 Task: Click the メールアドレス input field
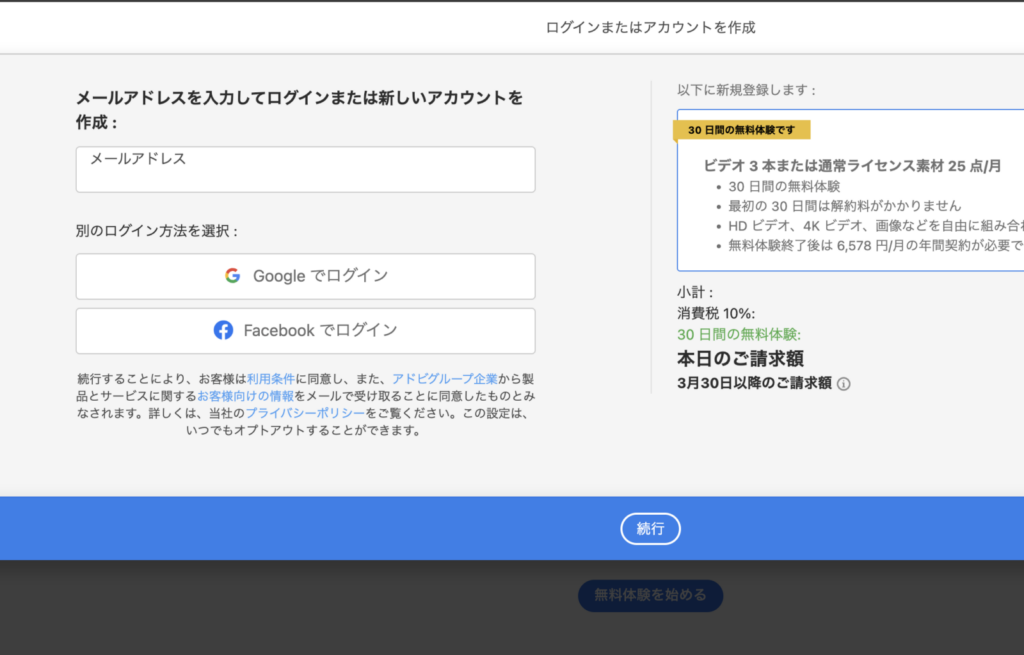(305, 169)
